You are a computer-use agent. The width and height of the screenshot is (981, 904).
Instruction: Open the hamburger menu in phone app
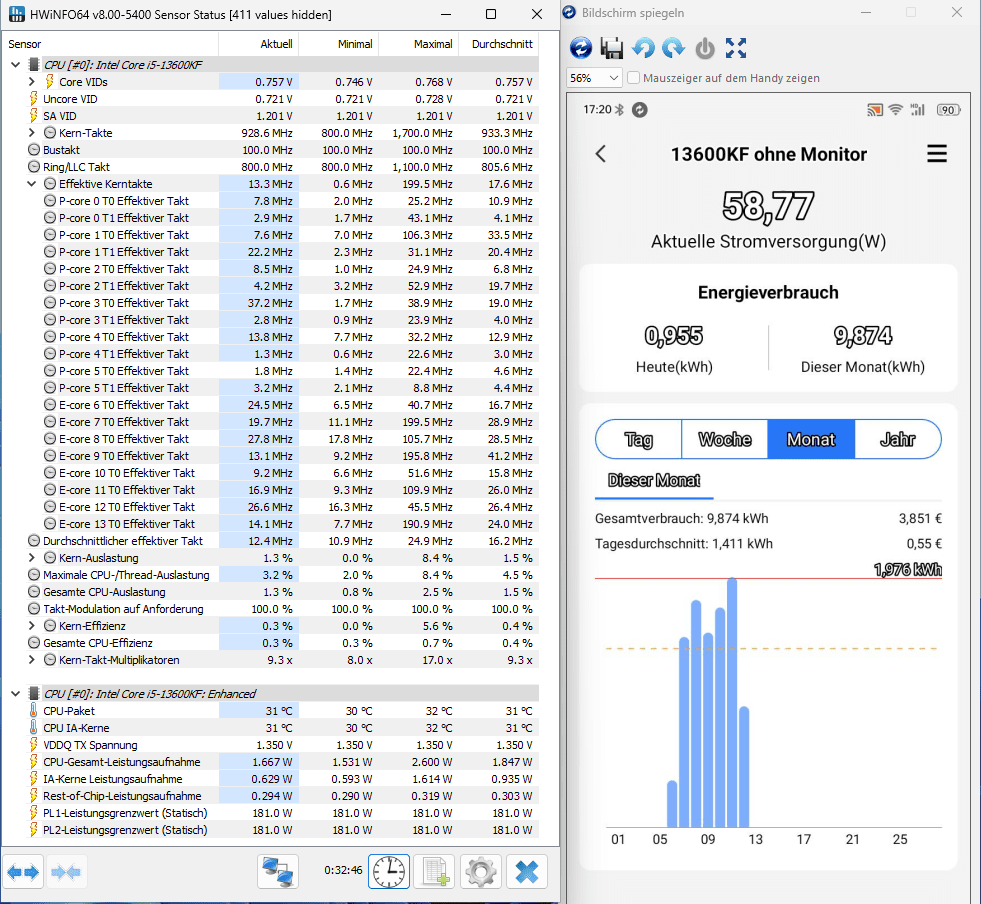point(937,154)
